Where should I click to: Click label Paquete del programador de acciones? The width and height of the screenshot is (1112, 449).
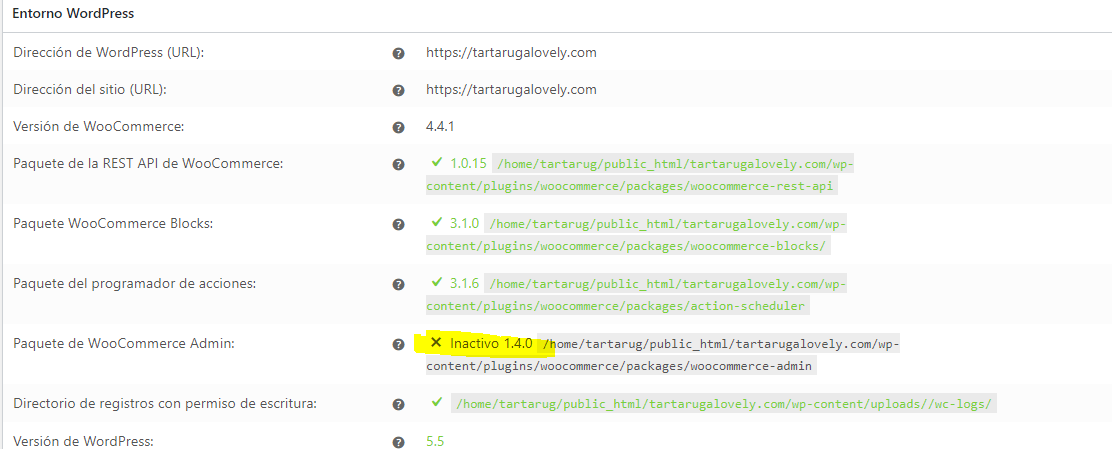(x=135, y=284)
